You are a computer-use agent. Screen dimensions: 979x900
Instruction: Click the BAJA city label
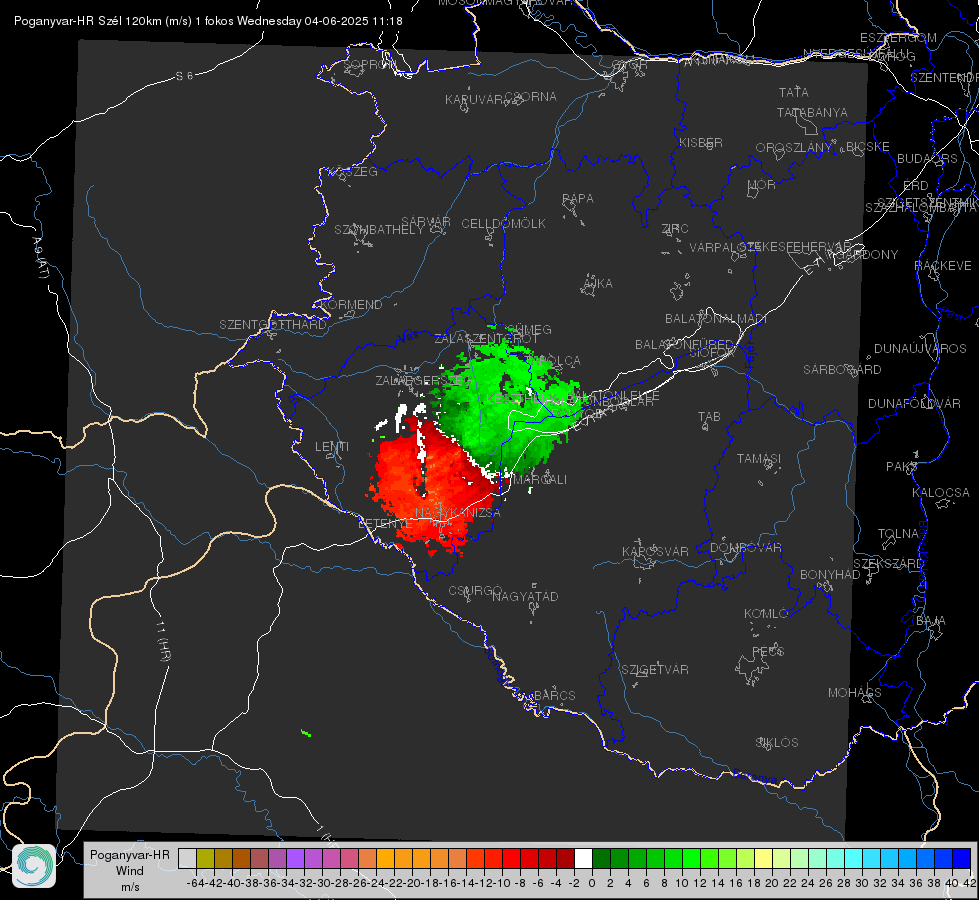point(931,621)
